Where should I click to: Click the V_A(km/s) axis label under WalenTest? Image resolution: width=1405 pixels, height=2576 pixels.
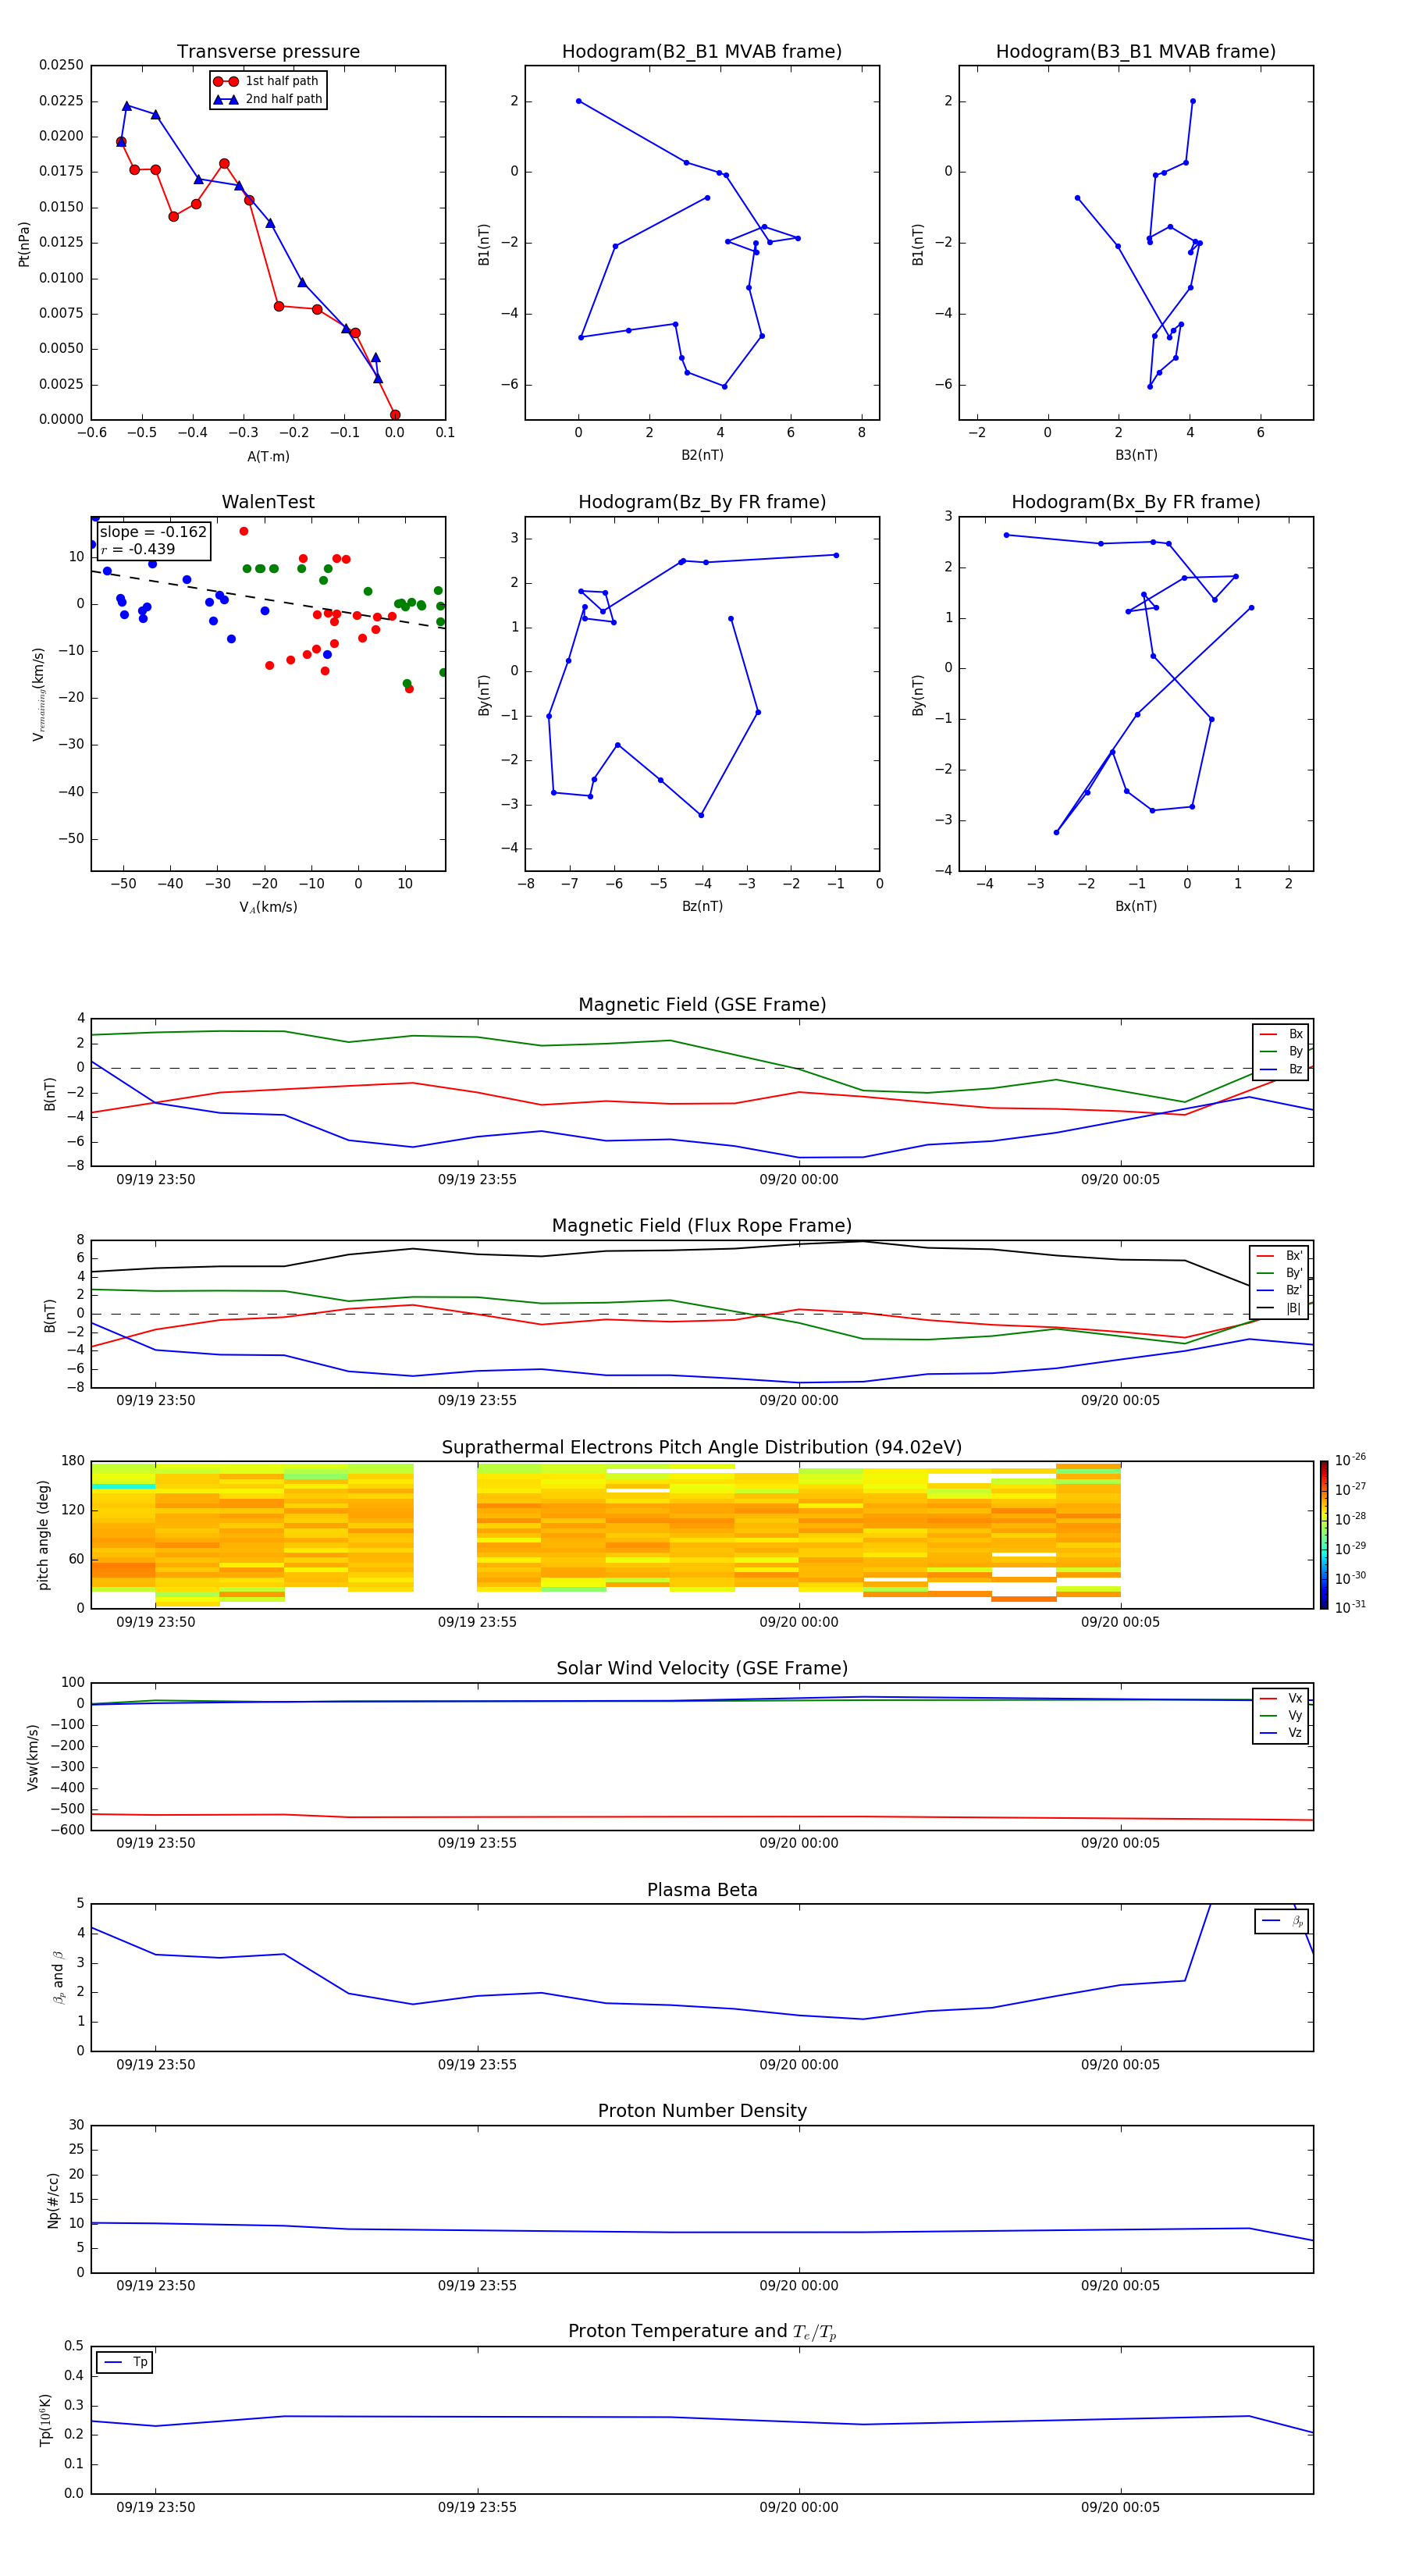[x=268, y=907]
